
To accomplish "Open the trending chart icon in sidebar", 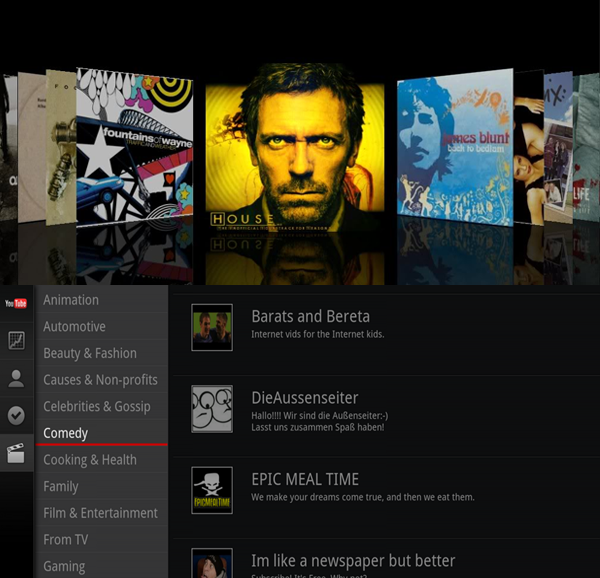I will click(x=16, y=340).
